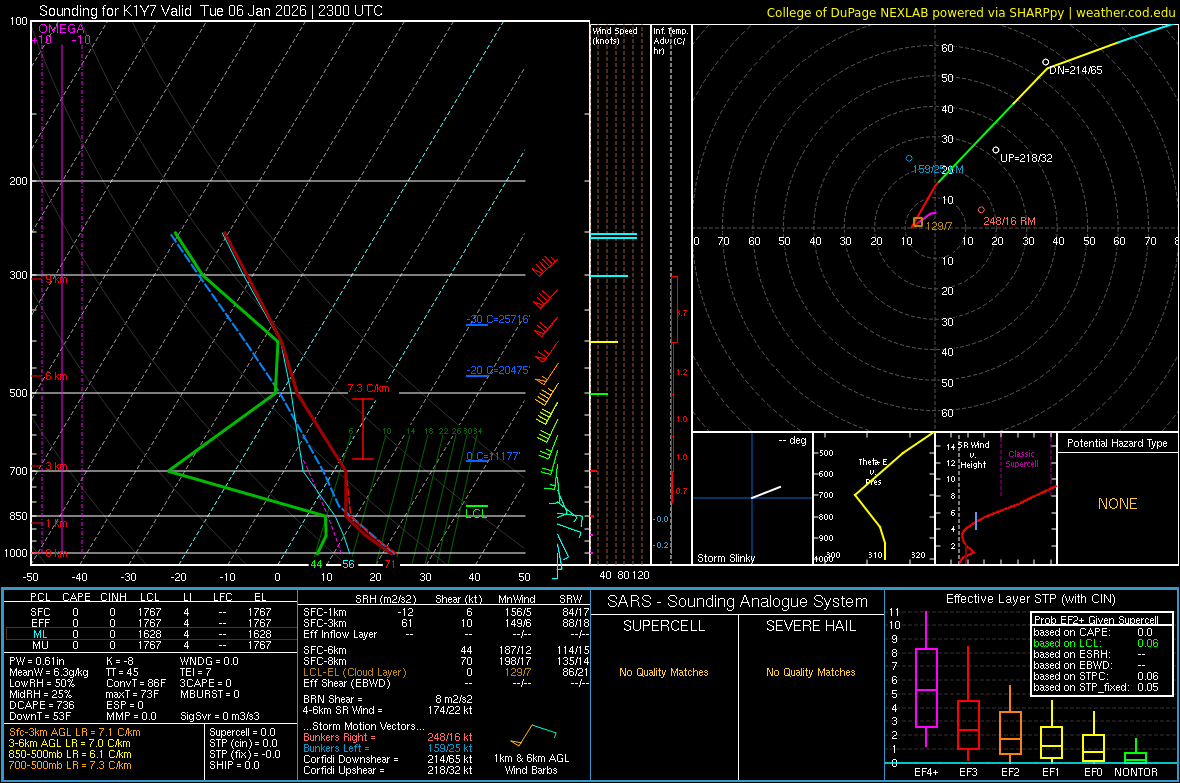
Task: Click the yellow NONE hazard text
Action: pyautogui.click(x=1118, y=504)
